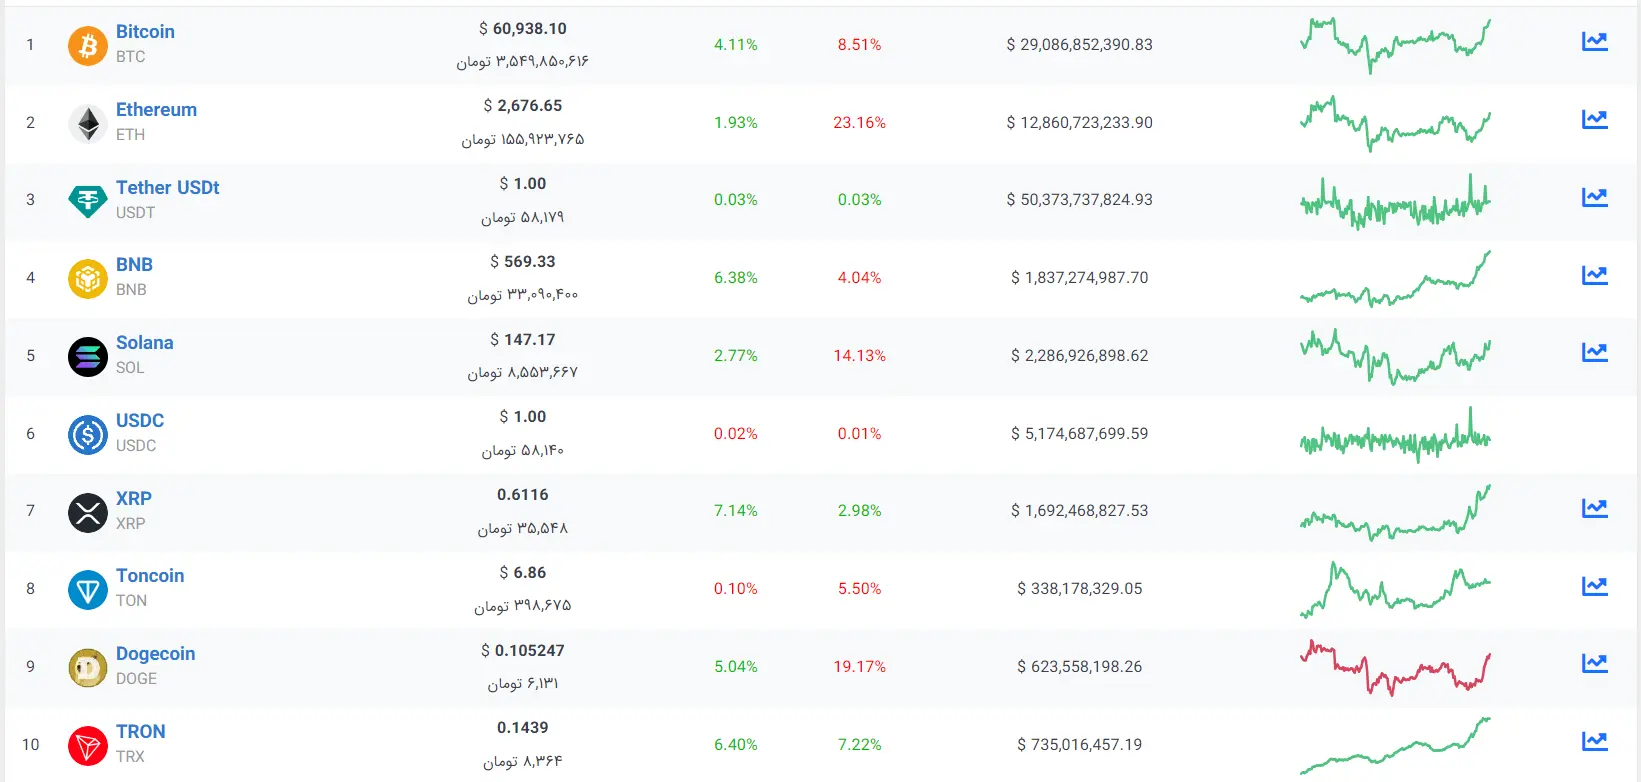Click the Tether USDt sparkline chart
1641x782 pixels.
(x=1395, y=201)
